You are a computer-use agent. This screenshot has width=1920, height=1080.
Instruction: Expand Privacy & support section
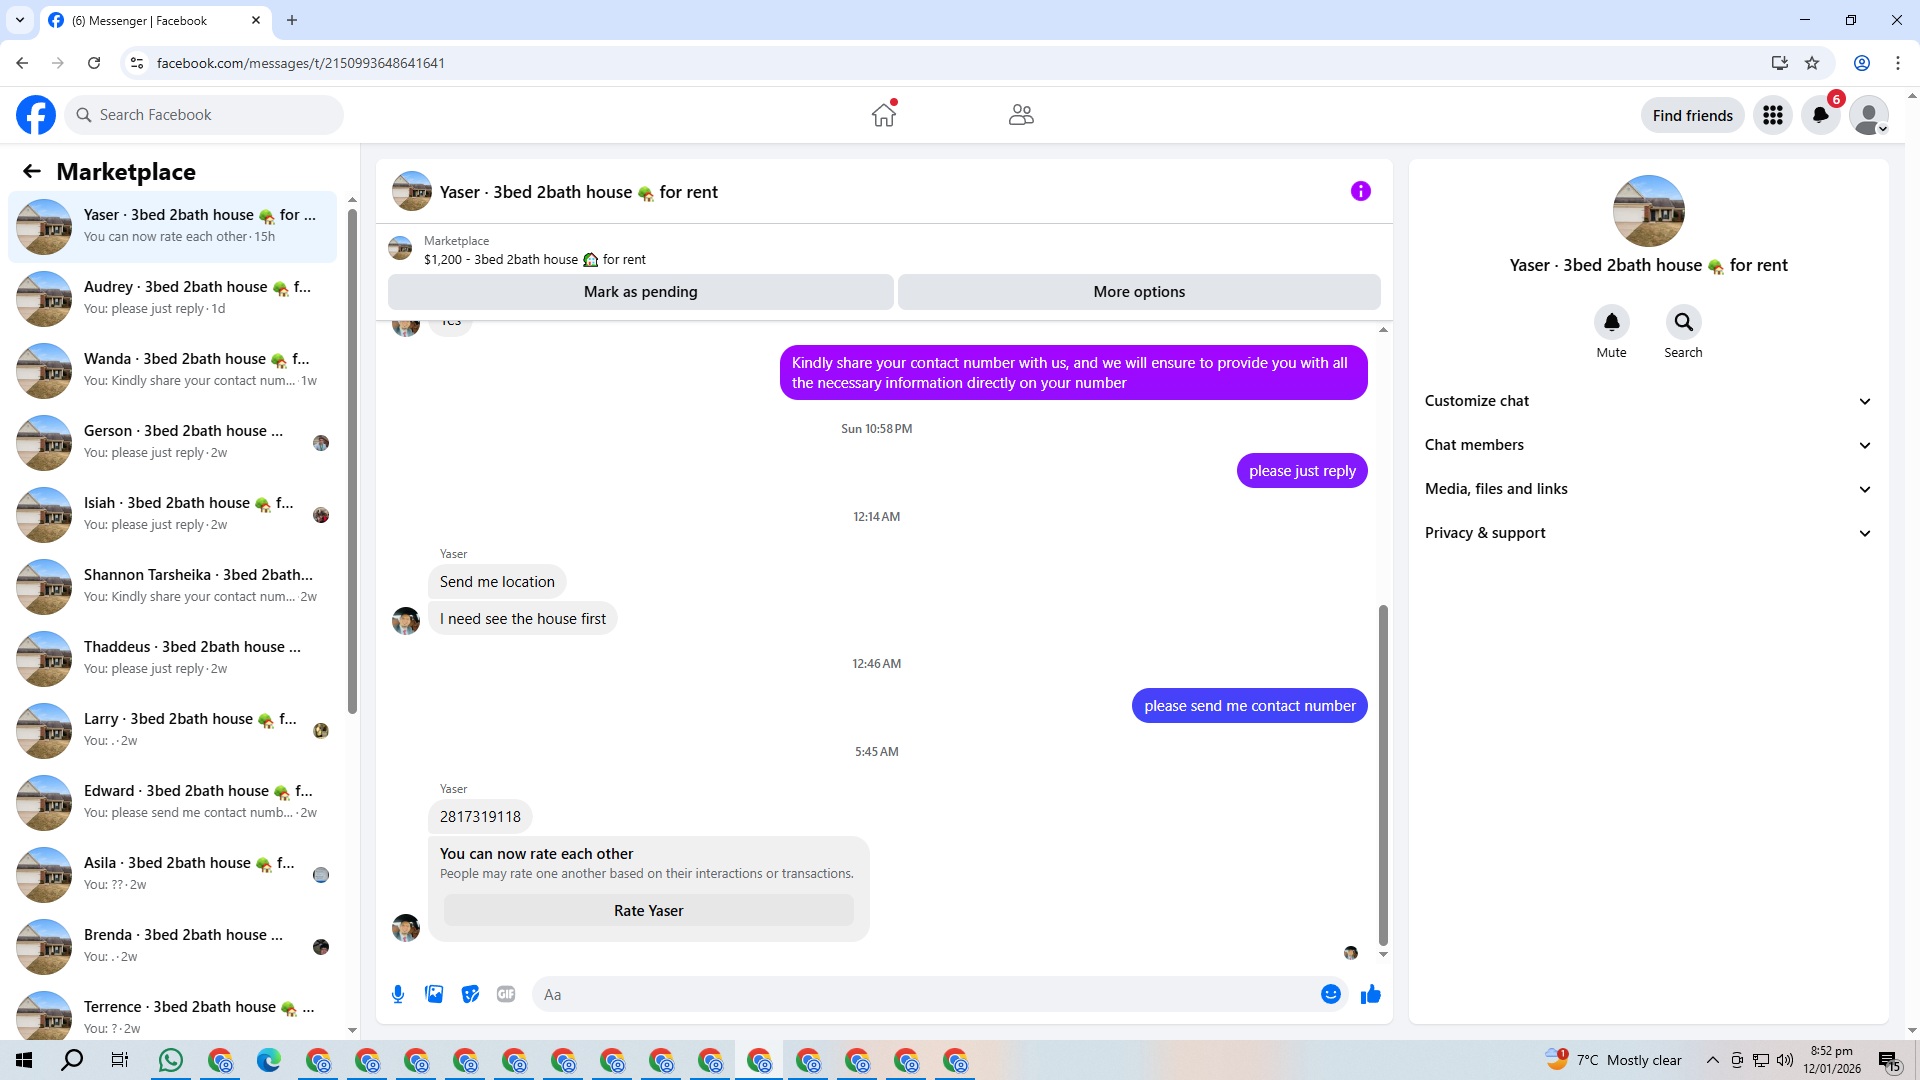pyautogui.click(x=1647, y=533)
